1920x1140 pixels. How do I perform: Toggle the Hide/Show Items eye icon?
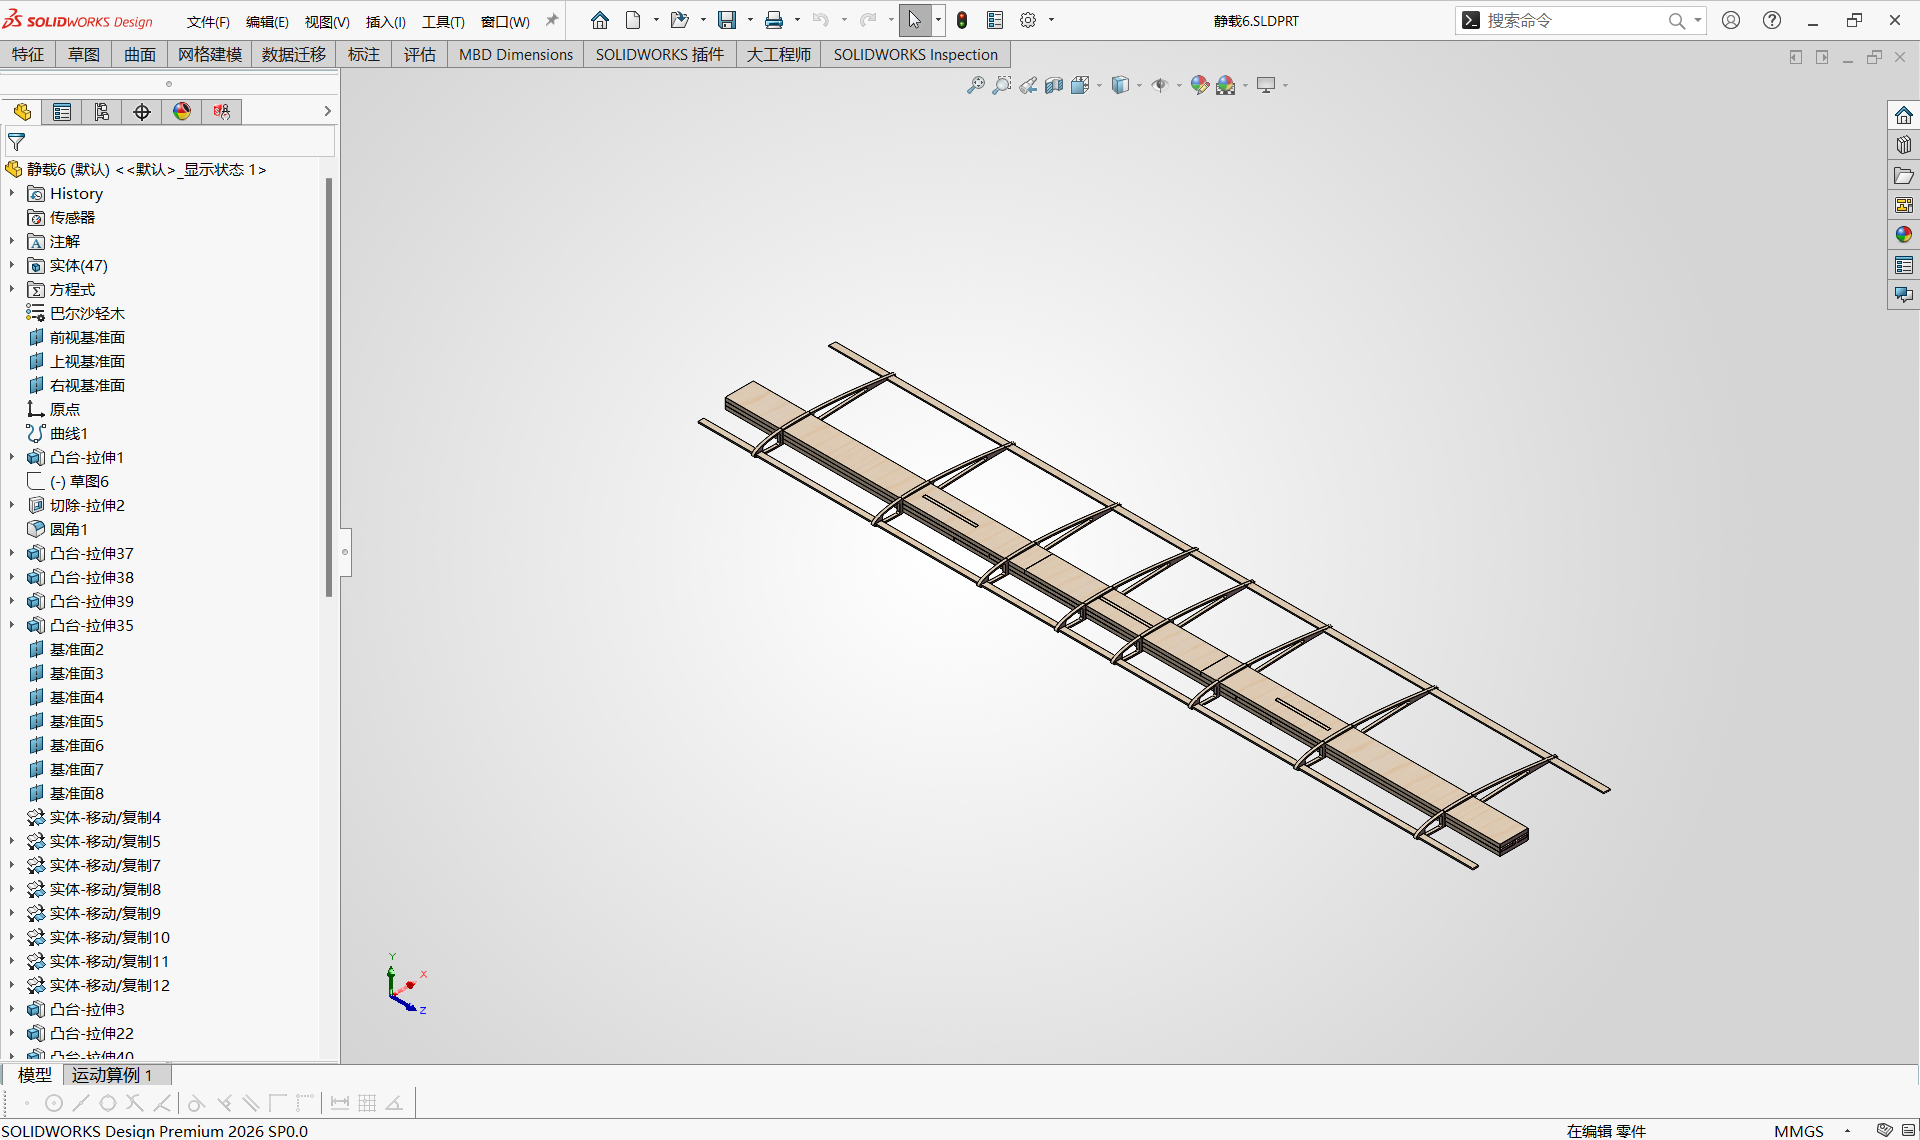pyautogui.click(x=1160, y=85)
